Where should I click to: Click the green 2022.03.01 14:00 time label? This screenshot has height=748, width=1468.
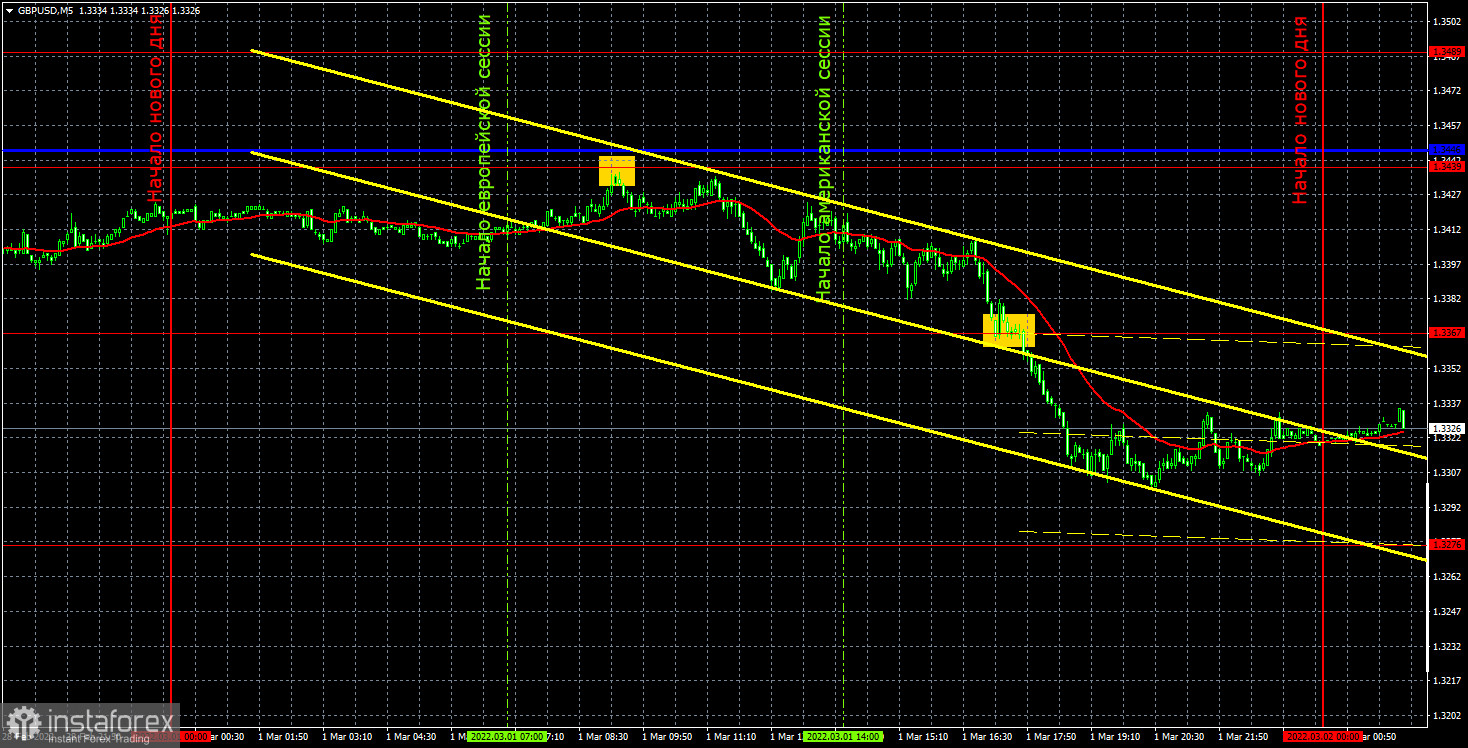pos(844,736)
